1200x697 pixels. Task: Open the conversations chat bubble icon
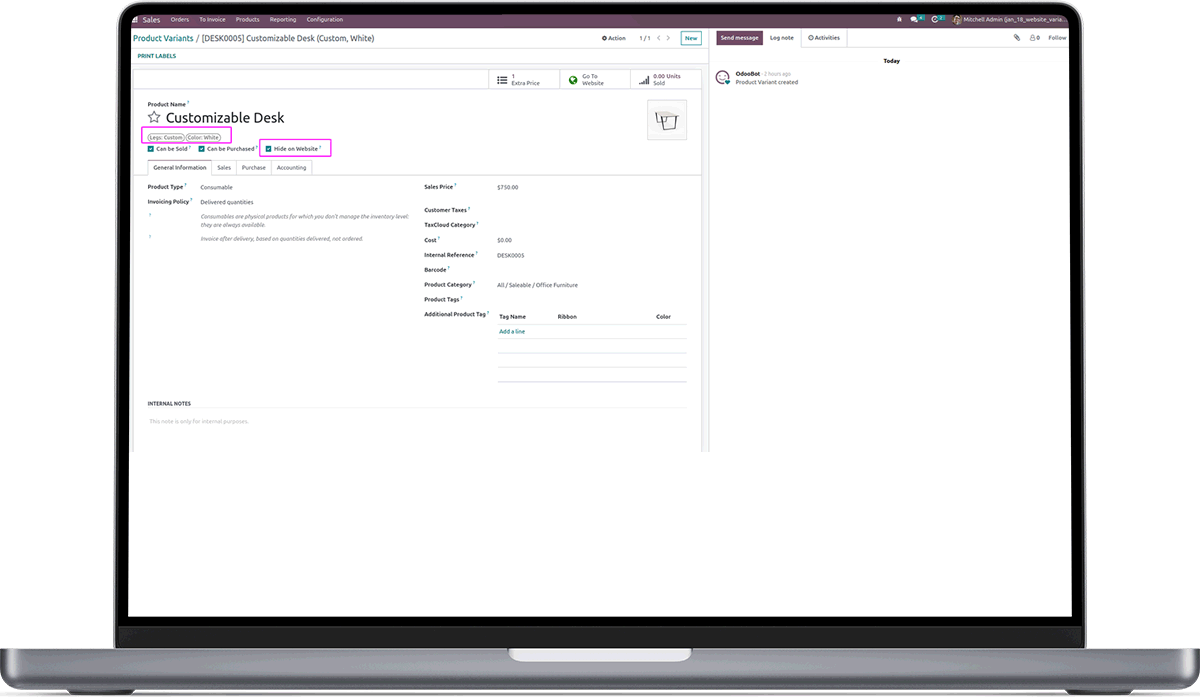click(916, 19)
